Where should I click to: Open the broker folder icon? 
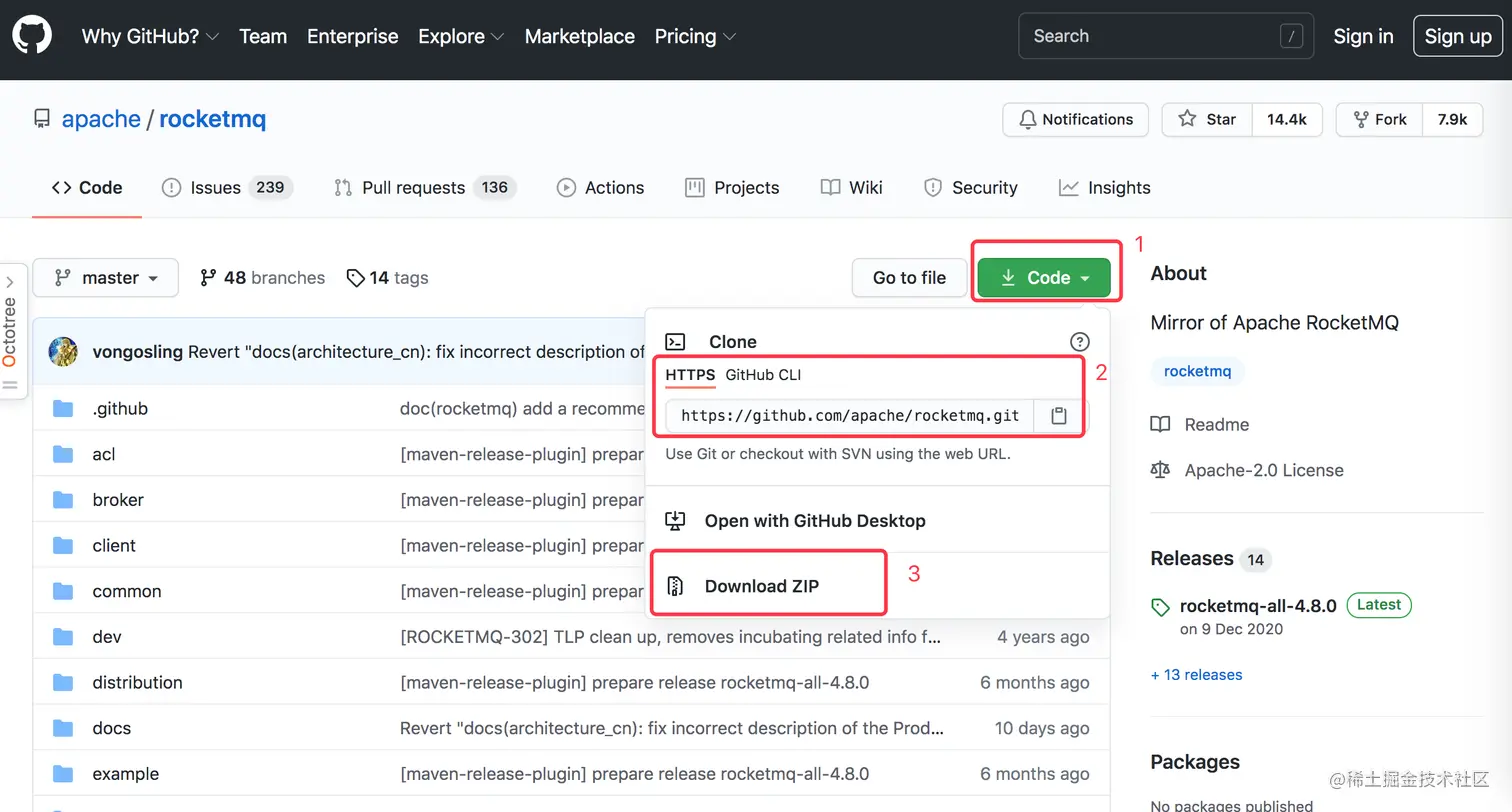63,500
